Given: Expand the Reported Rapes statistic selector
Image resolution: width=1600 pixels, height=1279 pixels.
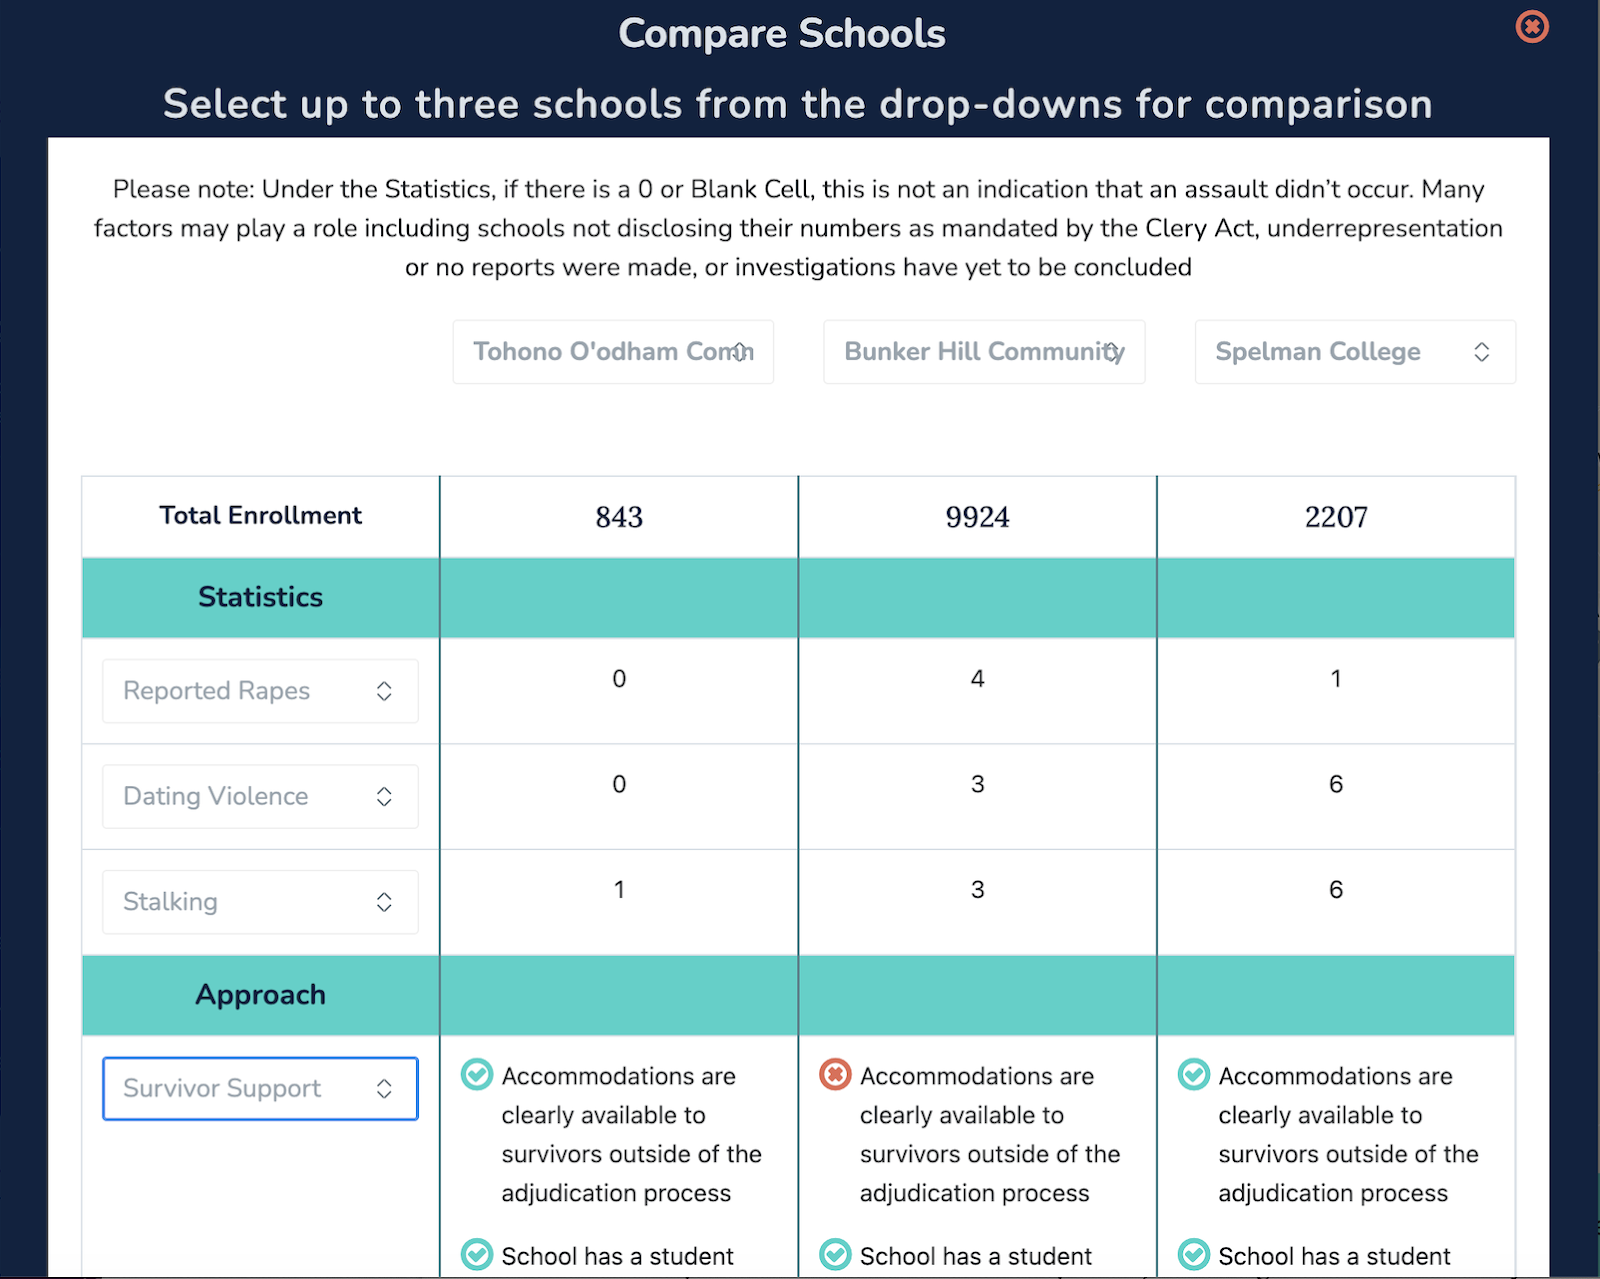Looking at the screenshot, I should coord(260,691).
